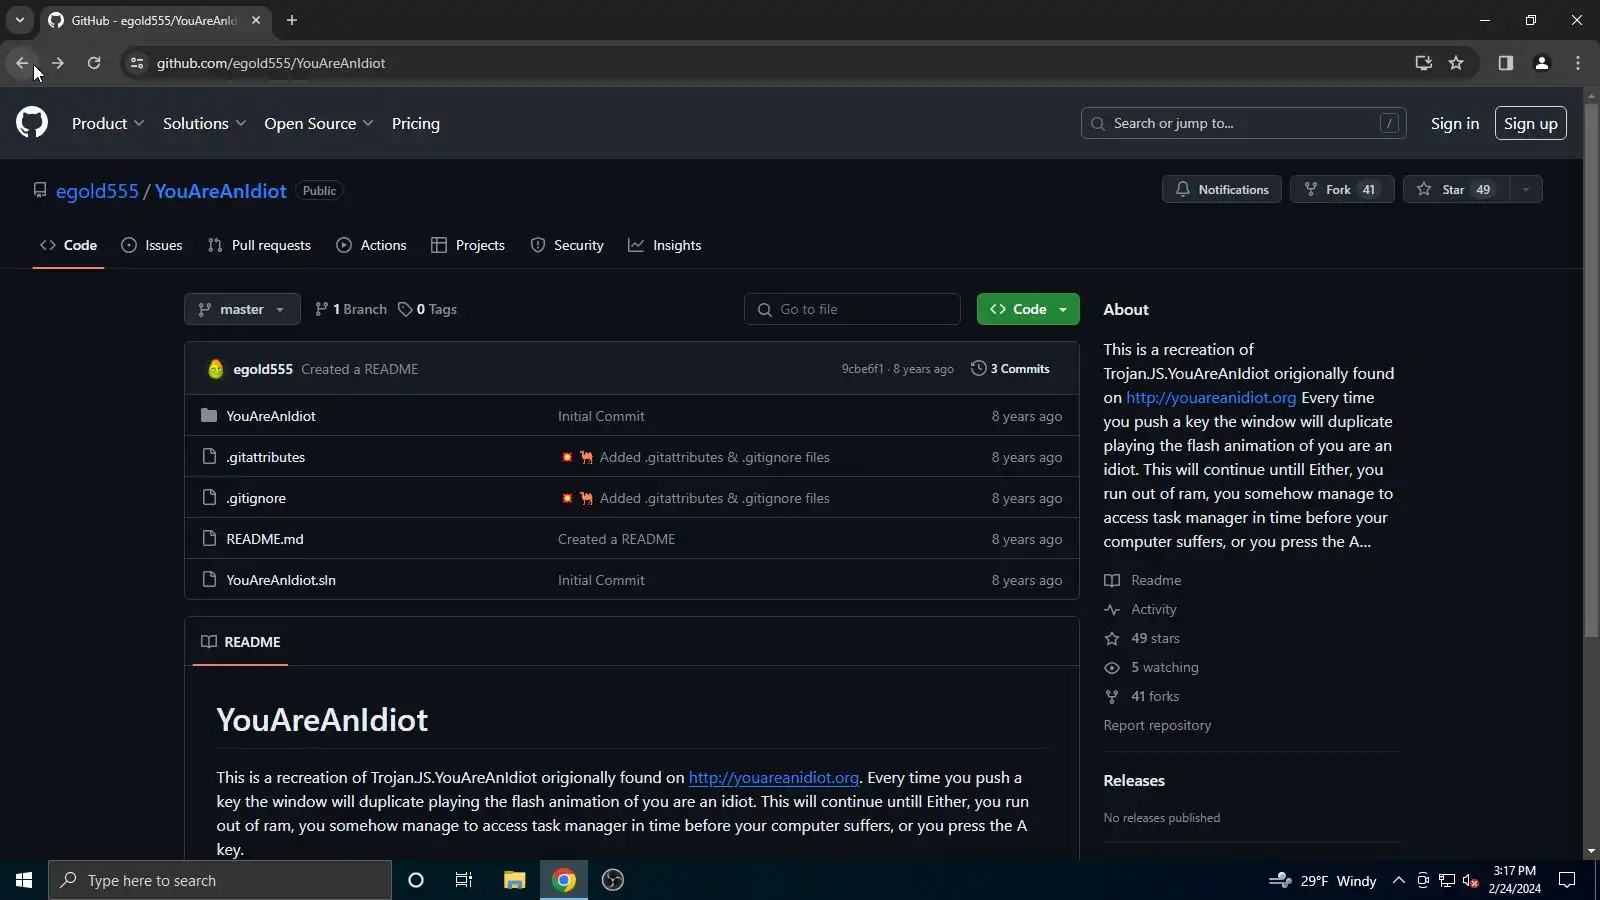The image size is (1600, 900).
Task: Click the Sign up button
Action: point(1530,123)
